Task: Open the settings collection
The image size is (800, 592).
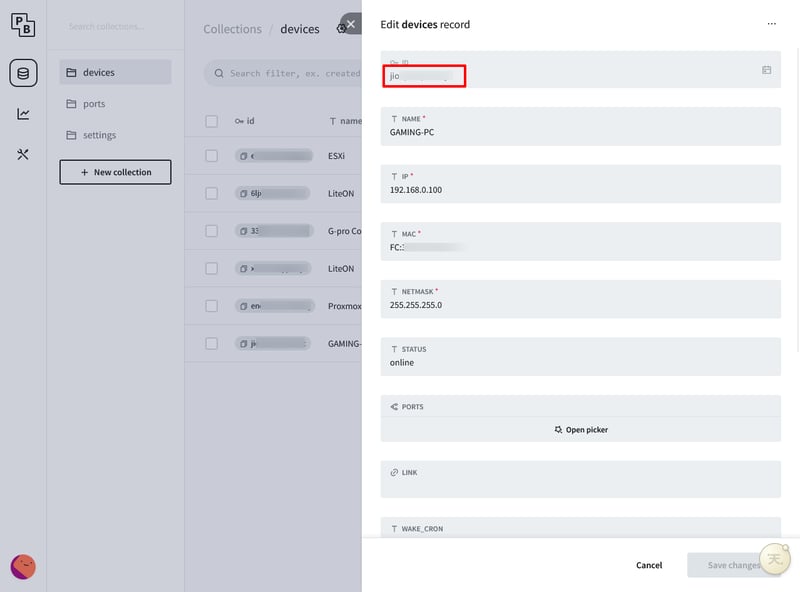Action: tap(99, 135)
